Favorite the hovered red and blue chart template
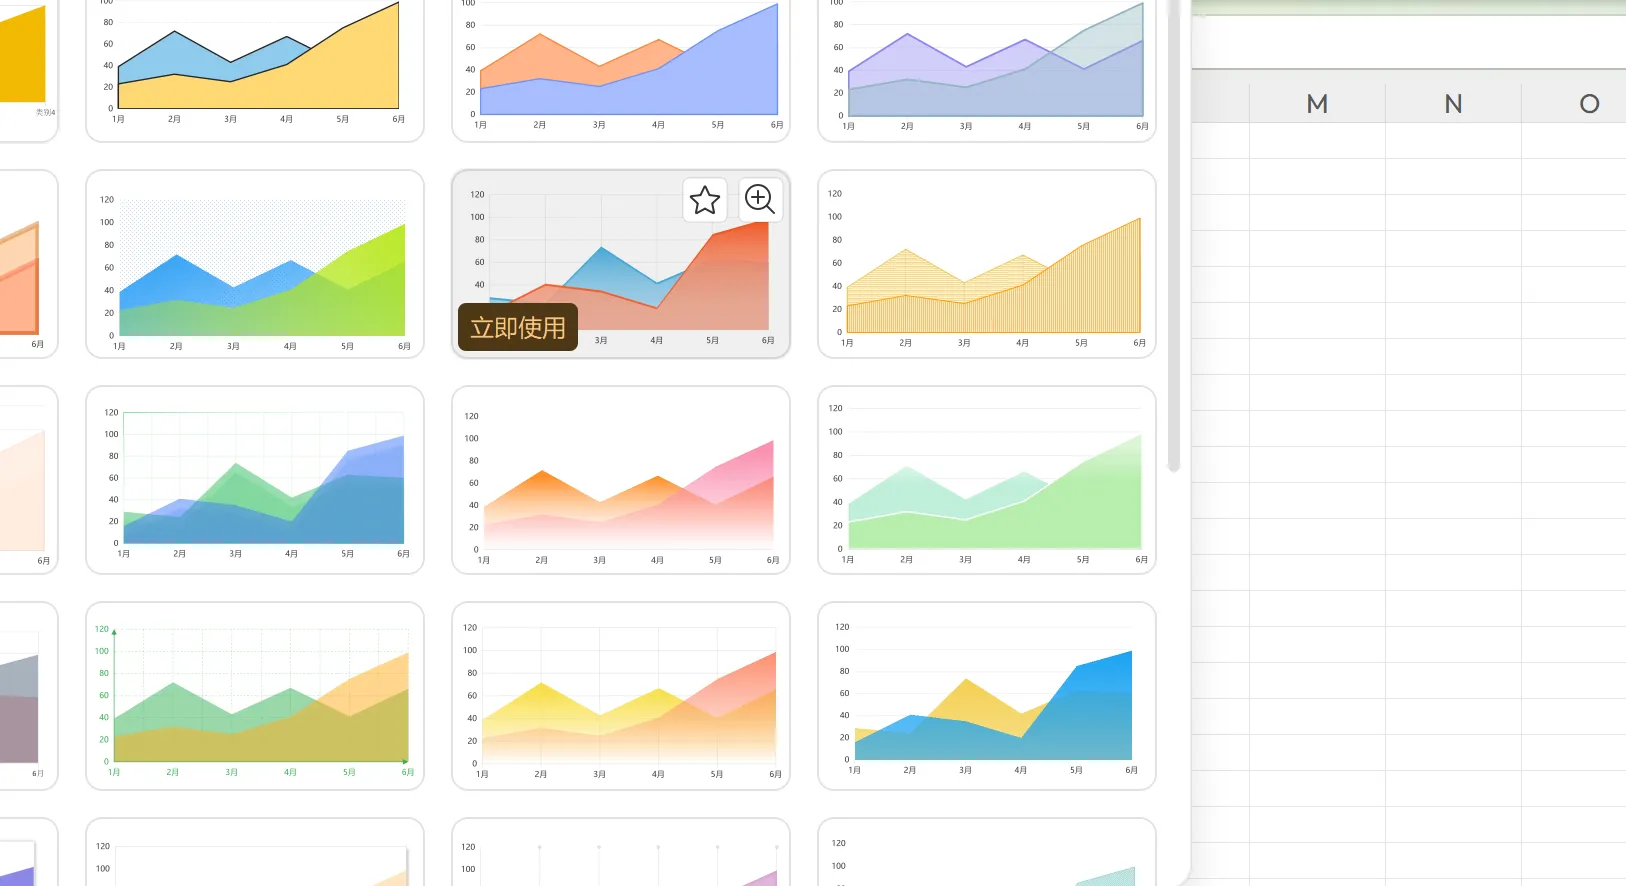This screenshot has width=1626, height=886. (x=705, y=200)
